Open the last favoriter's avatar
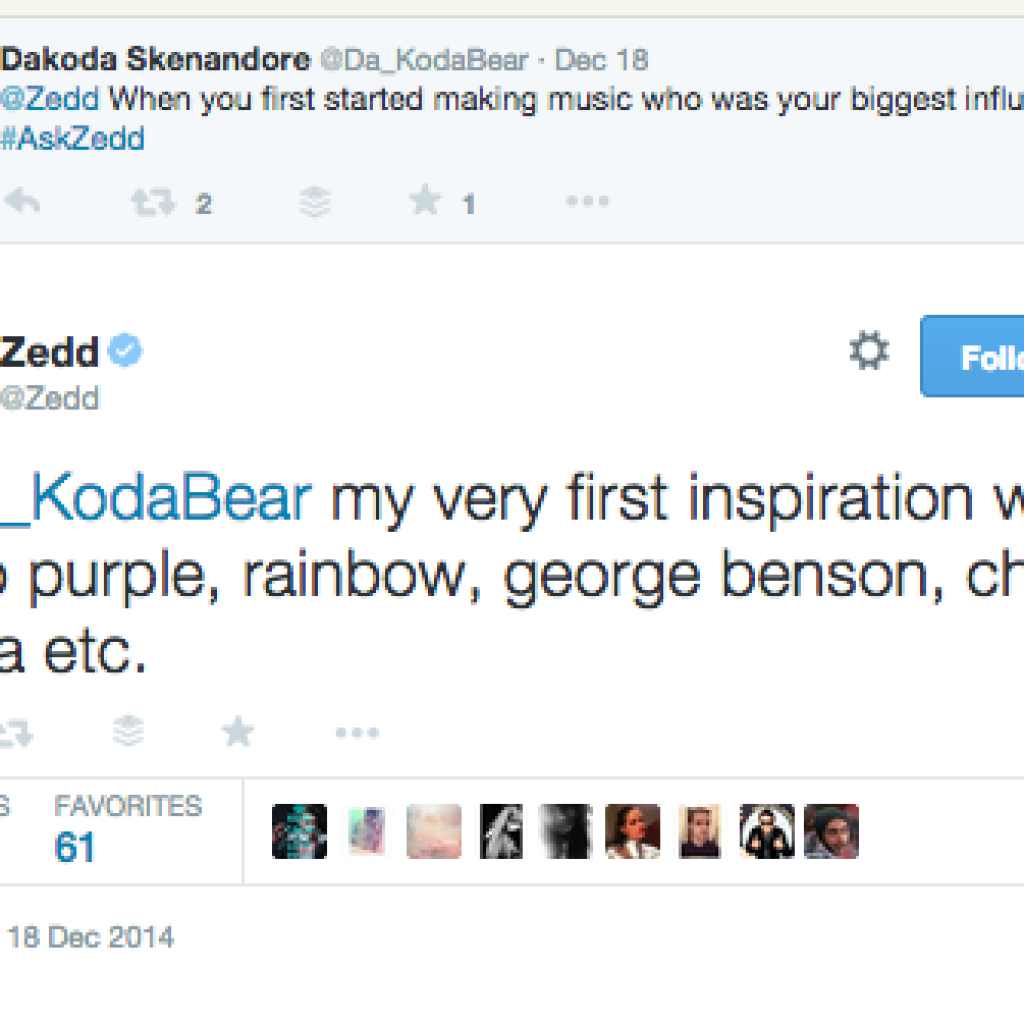Screen dimensions: 1024x1024 [x=831, y=831]
